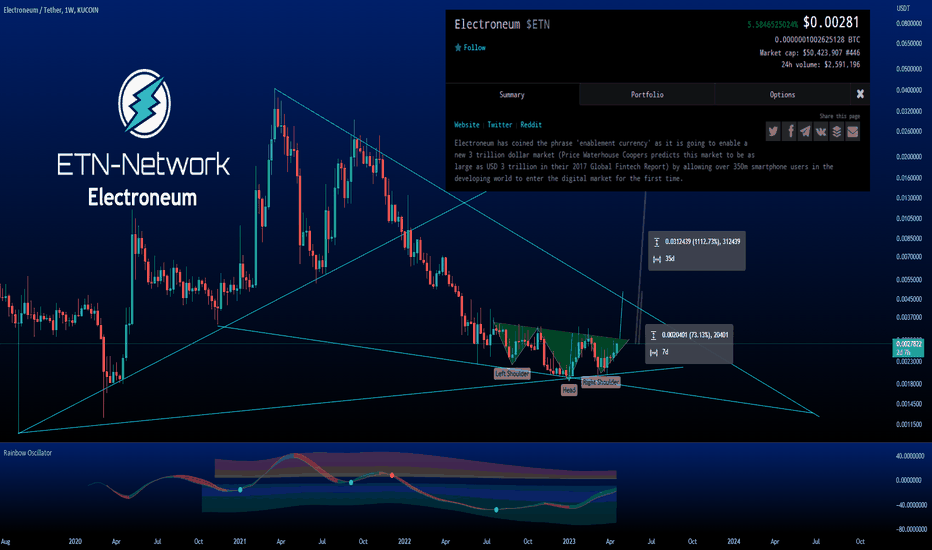This screenshot has width=932, height=550.
Task: Click the 0.0055000 price axis label
Action: coord(909,279)
